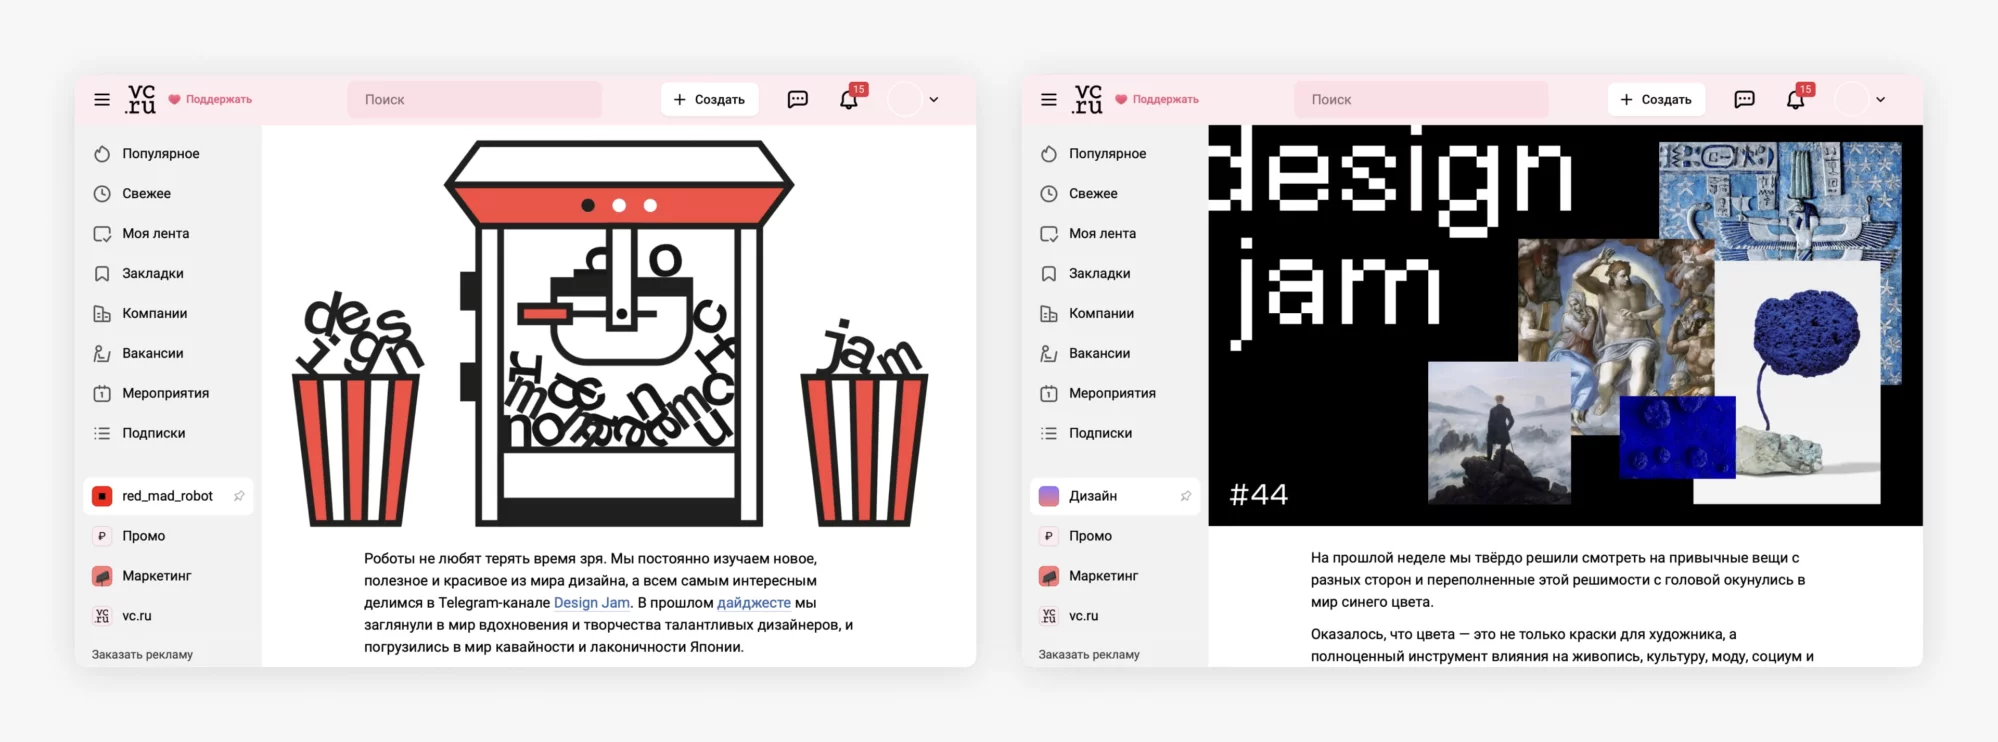Viewport: 1998px width, 742px height.
Task: Click Поддержать heart link in right window
Action: (x=1157, y=99)
